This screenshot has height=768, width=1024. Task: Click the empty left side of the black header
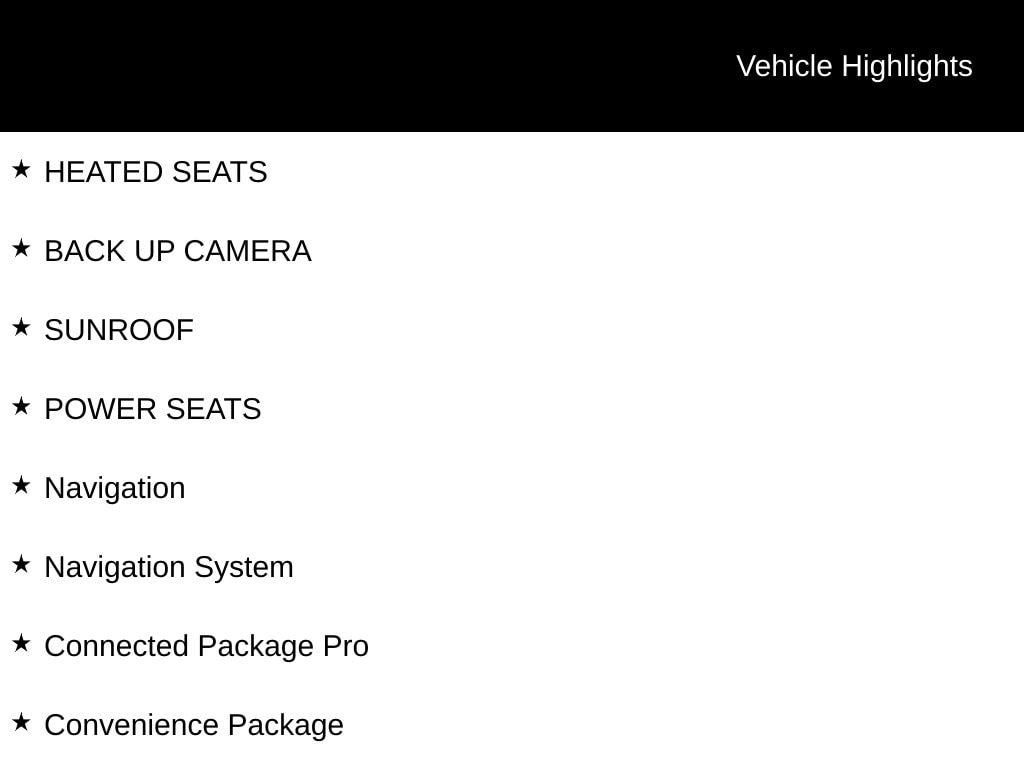point(300,66)
